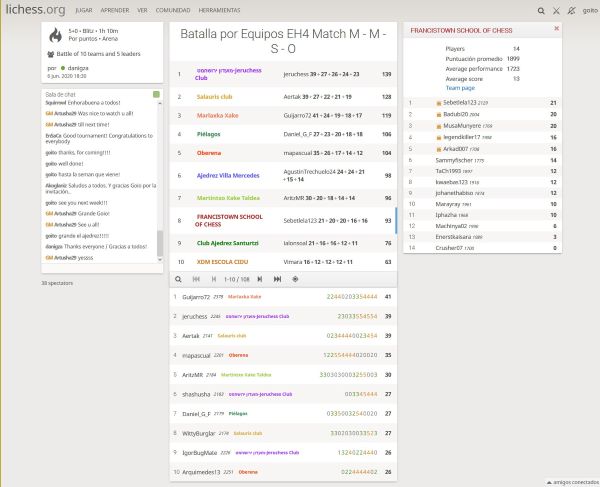Toggle the chat room green checkbox
Viewport: 600px width, 487px height.
pos(157,94)
